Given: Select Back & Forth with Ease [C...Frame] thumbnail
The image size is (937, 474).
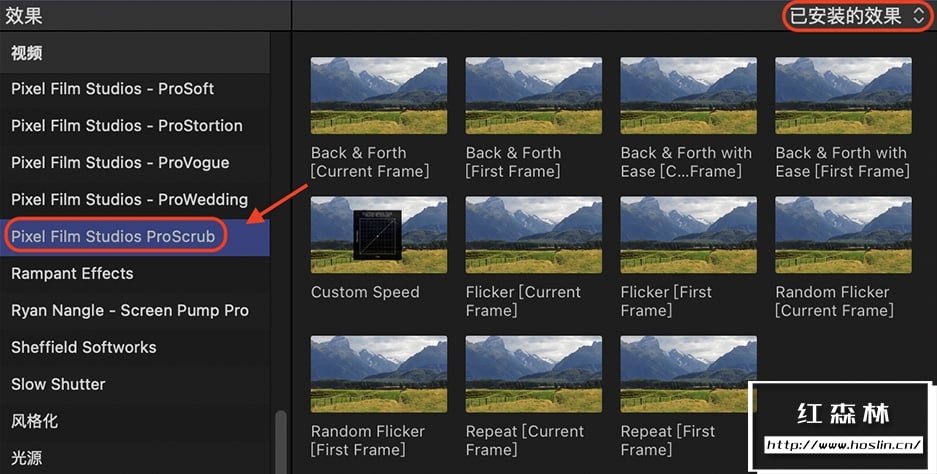Looking at the screenshot, I should tap(688, 96).
